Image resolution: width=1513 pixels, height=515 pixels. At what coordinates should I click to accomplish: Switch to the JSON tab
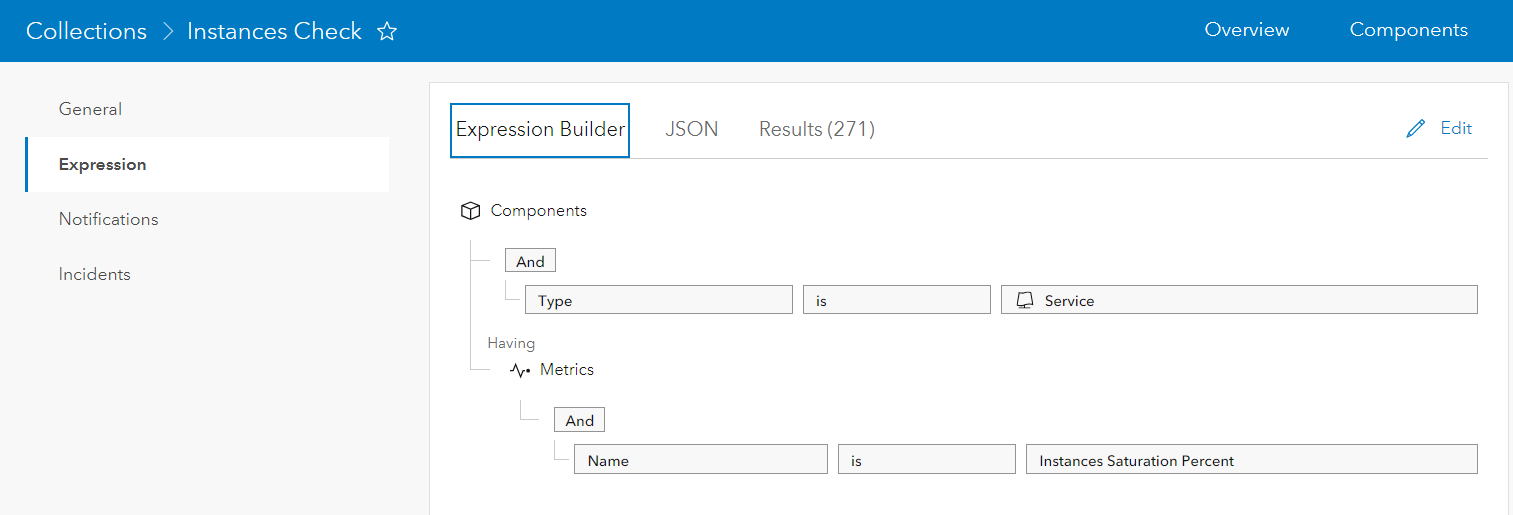click(x=691, y=129)
